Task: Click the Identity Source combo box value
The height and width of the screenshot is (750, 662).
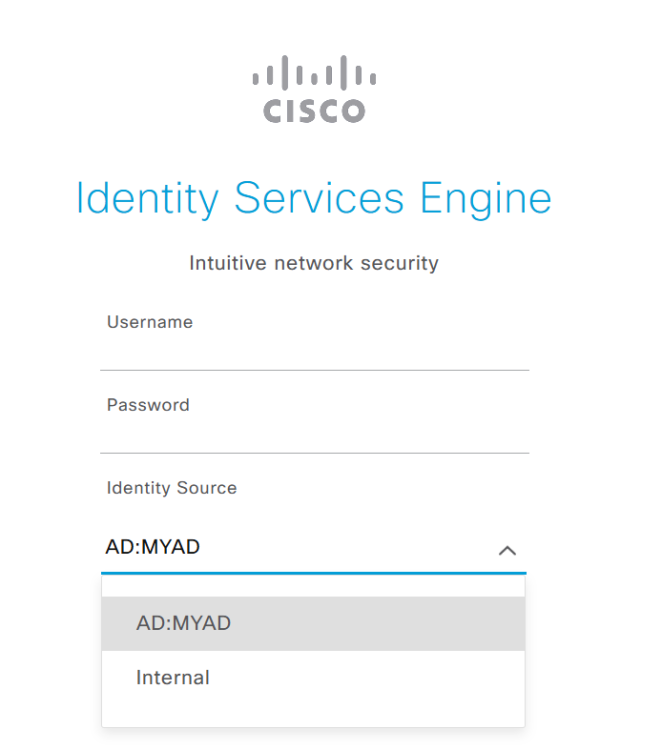Action: coord(153,547)
